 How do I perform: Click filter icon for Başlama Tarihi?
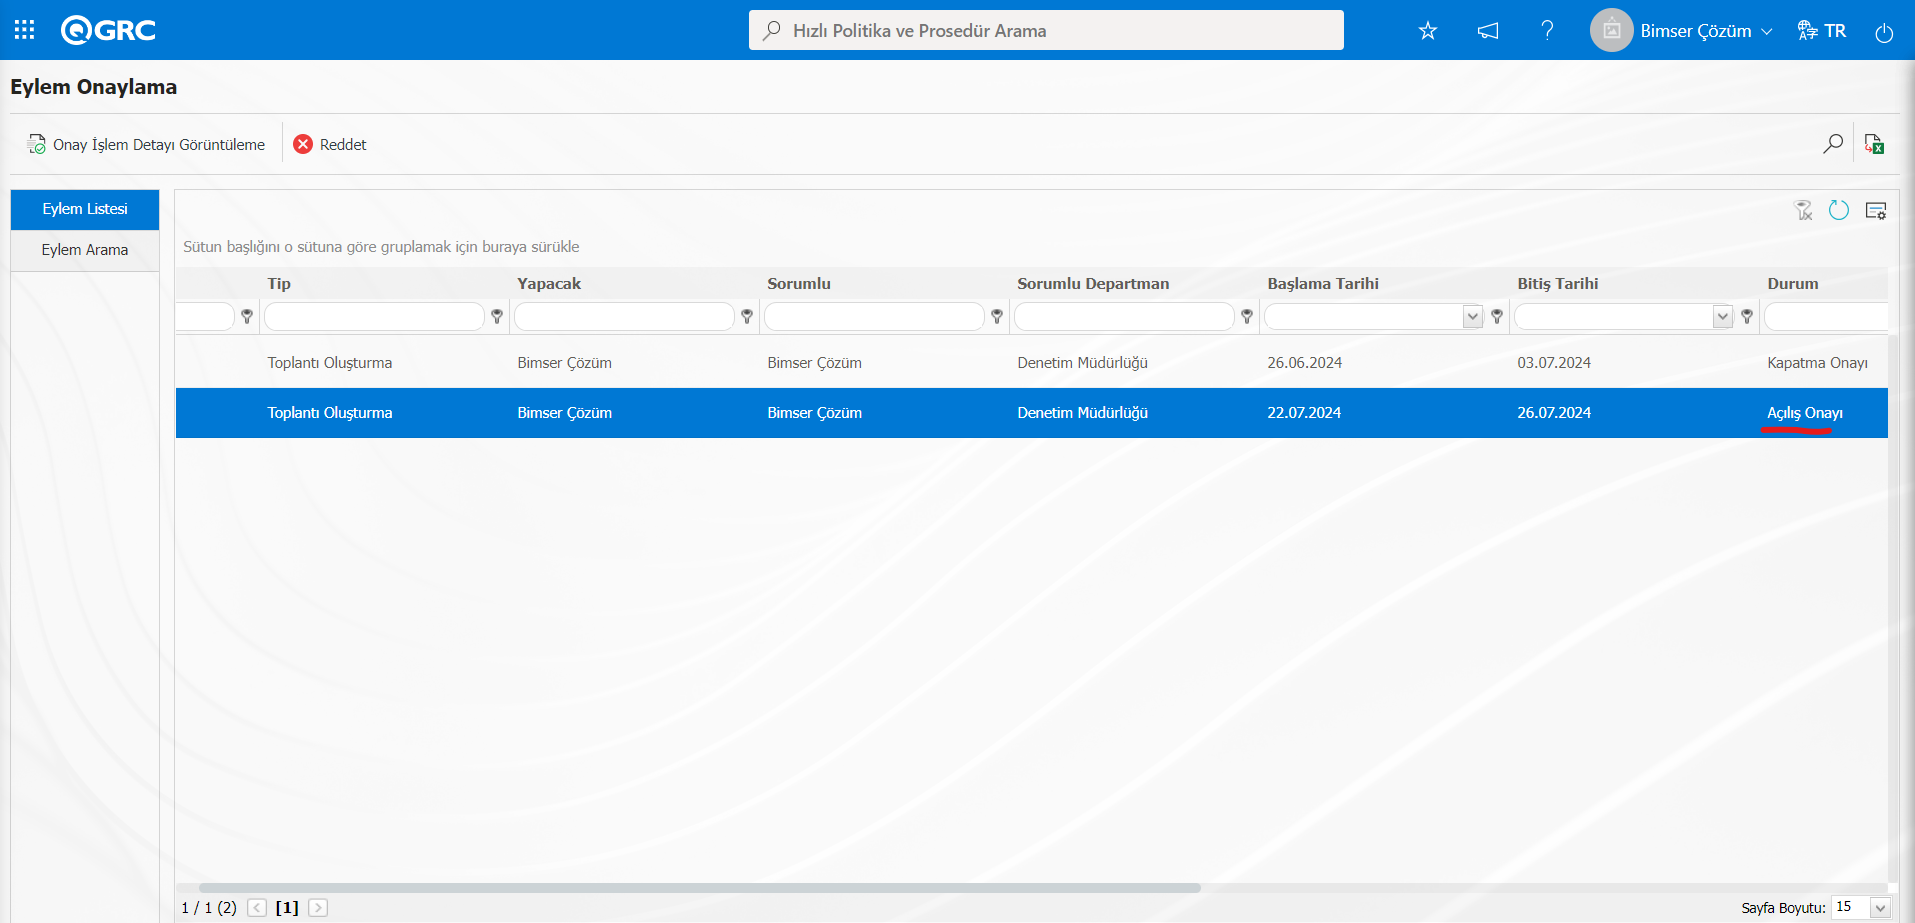point(1497,316)
